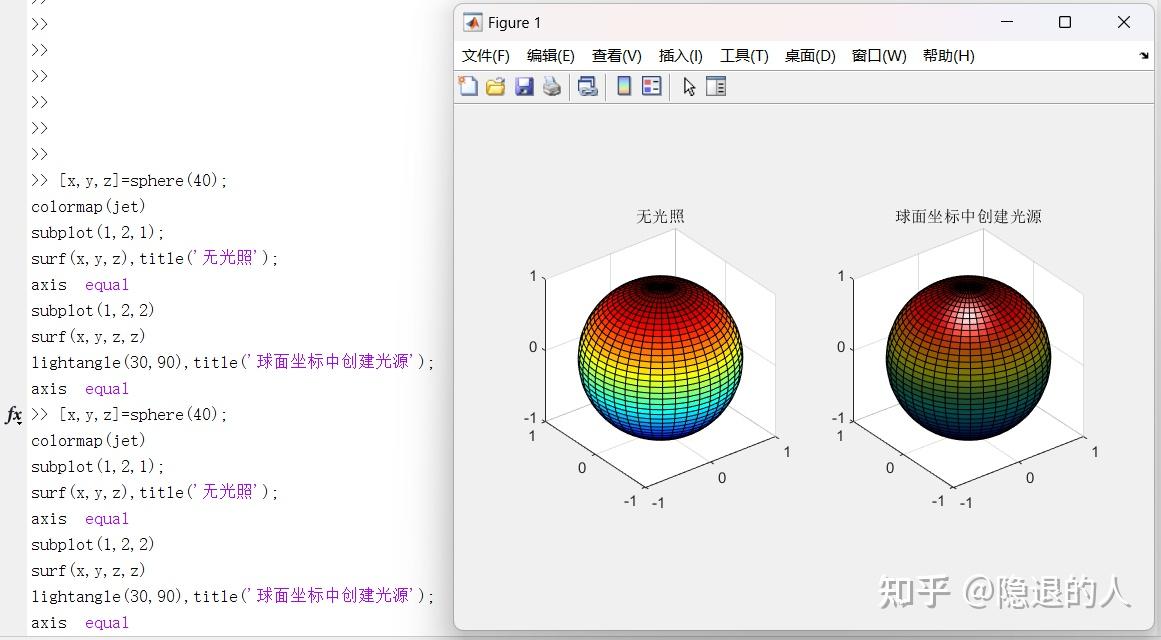Screen dimensions: 1161x640
Task: Click the Link Plot toolbar icon
Action: click(586, 86)
